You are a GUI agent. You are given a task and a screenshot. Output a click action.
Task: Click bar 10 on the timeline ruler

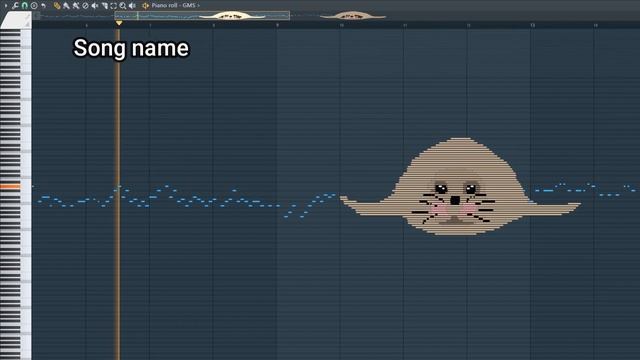pos(341,25)
